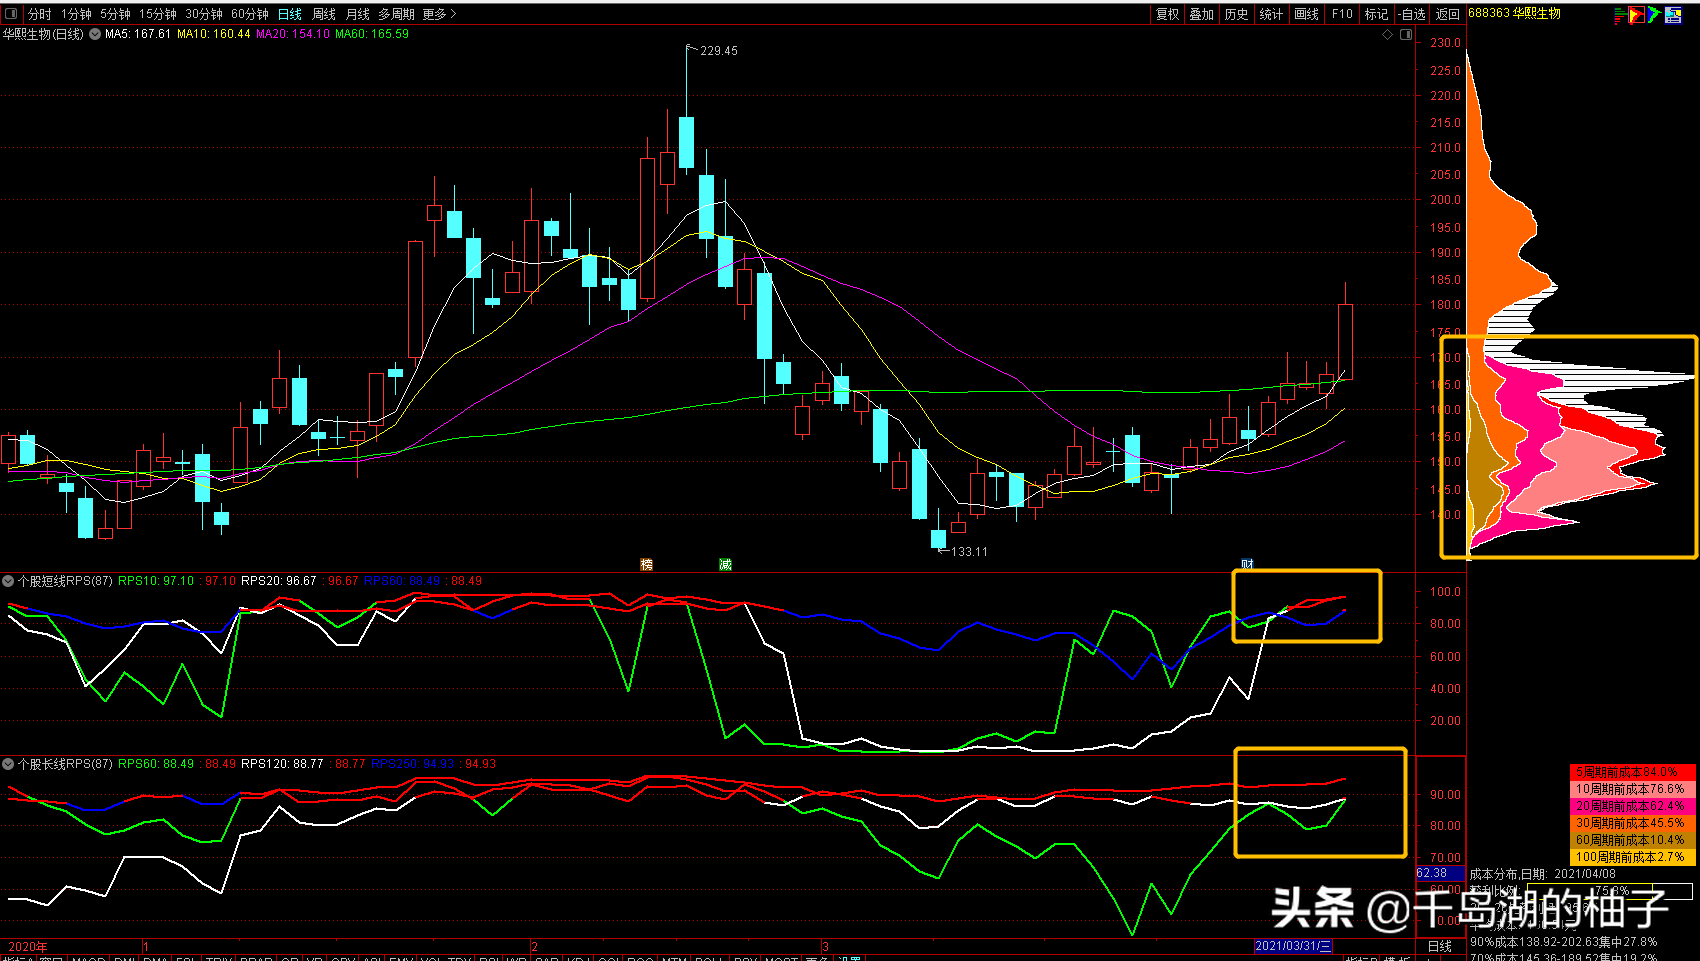Screen dimensions: 1700x961
Task: Click the diamond icon above the price axis
Action: pyautogui.click(x=1387, y=35)
